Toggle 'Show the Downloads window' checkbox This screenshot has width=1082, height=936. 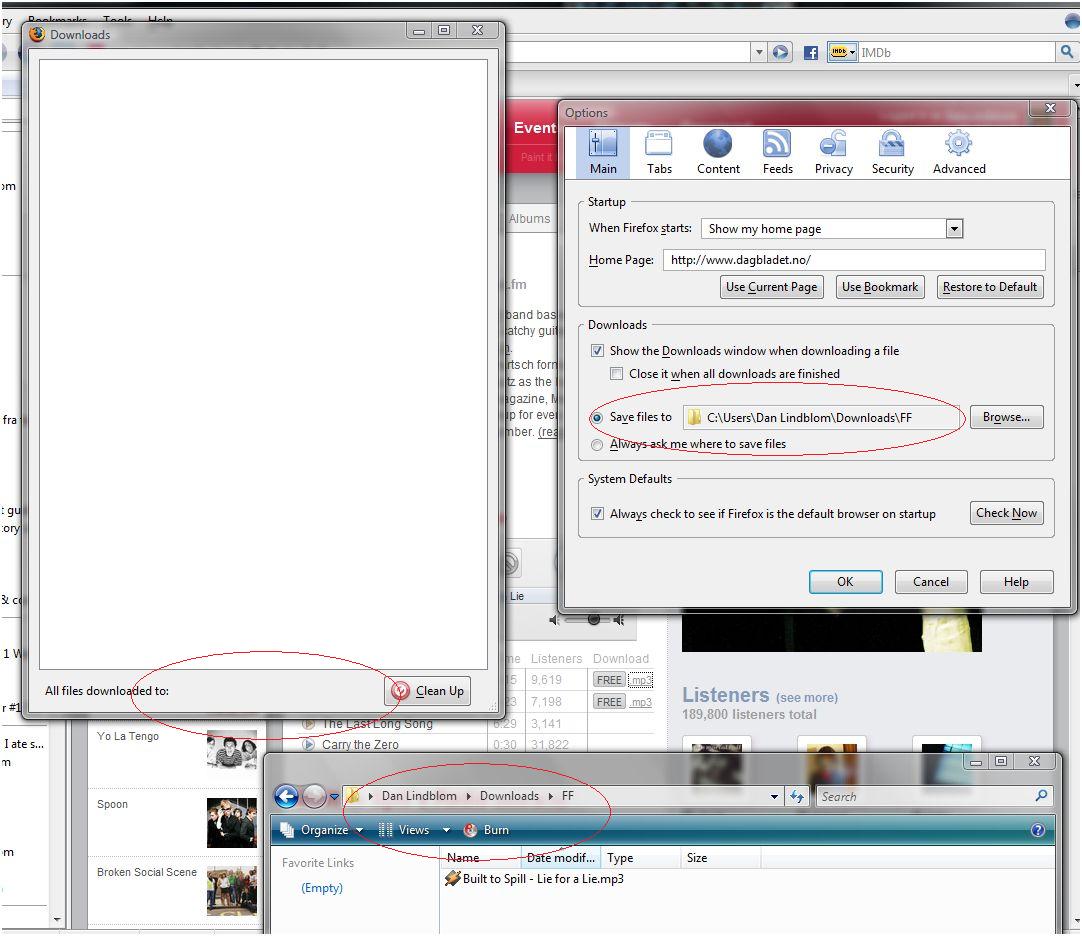pyautogui.click(x=598, y=351)
